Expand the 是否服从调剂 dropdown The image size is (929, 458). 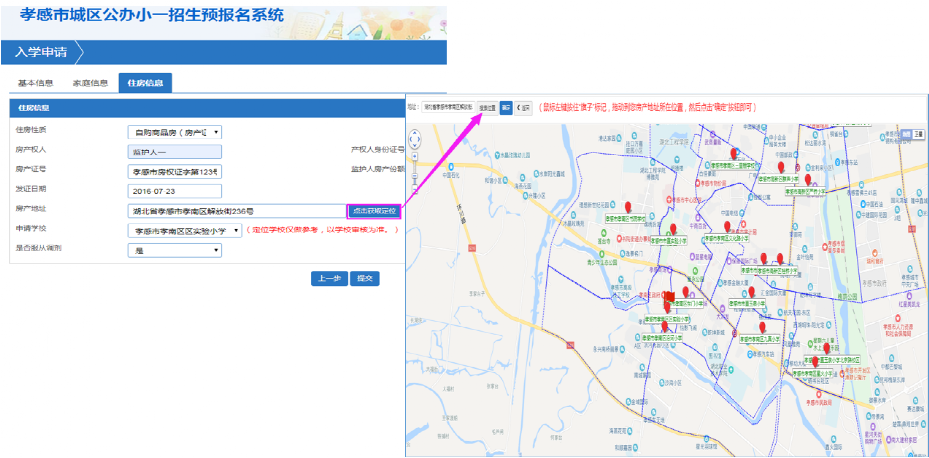(174, 250)
